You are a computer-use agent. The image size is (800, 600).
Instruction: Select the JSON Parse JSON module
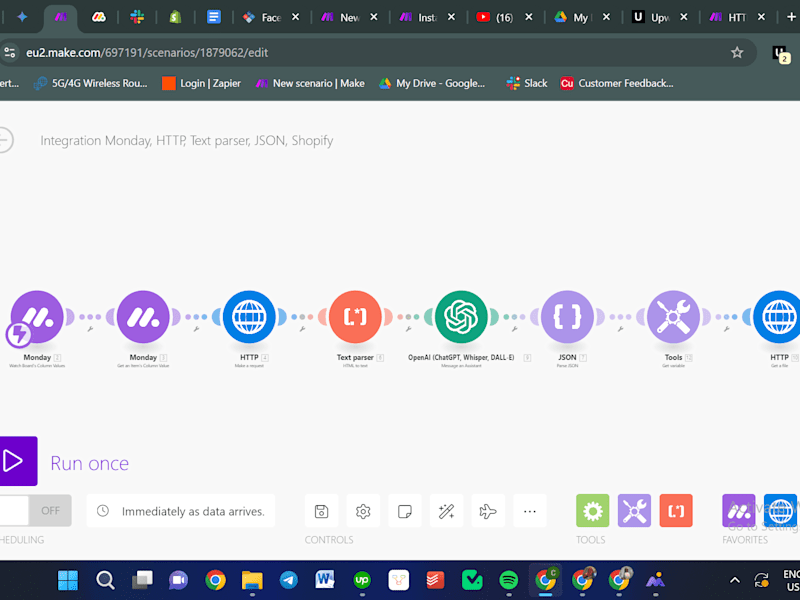[567, 317]
